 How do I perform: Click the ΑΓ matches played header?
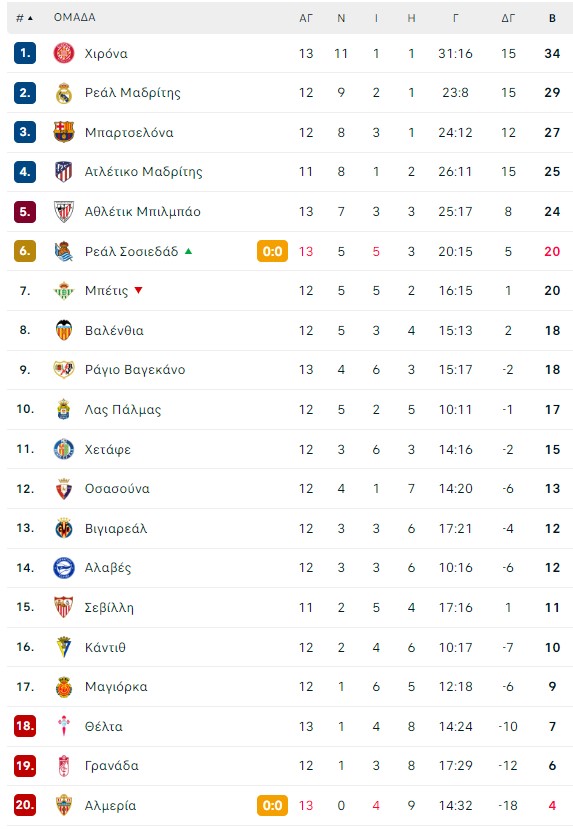[306, 18]
